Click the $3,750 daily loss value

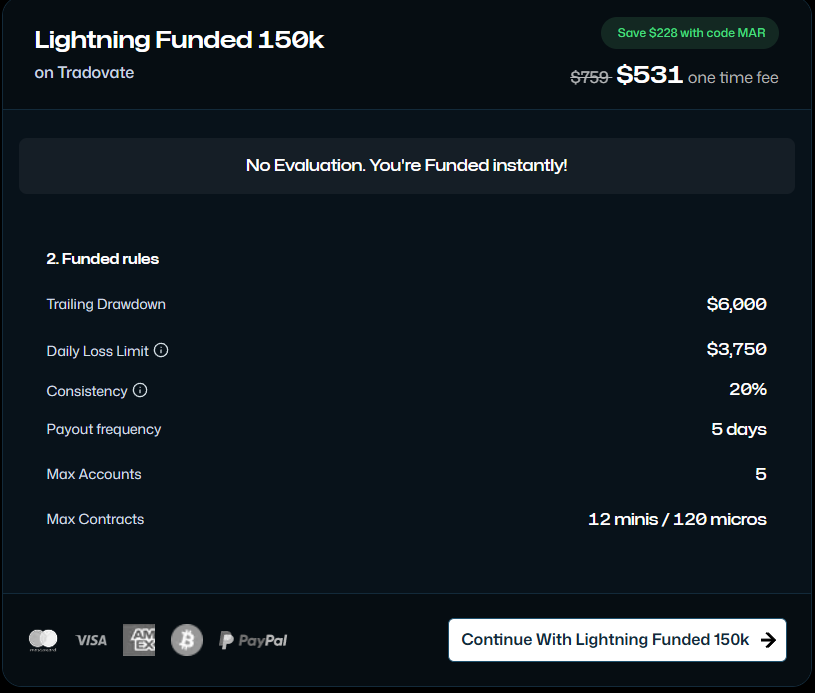coord(737,349)
